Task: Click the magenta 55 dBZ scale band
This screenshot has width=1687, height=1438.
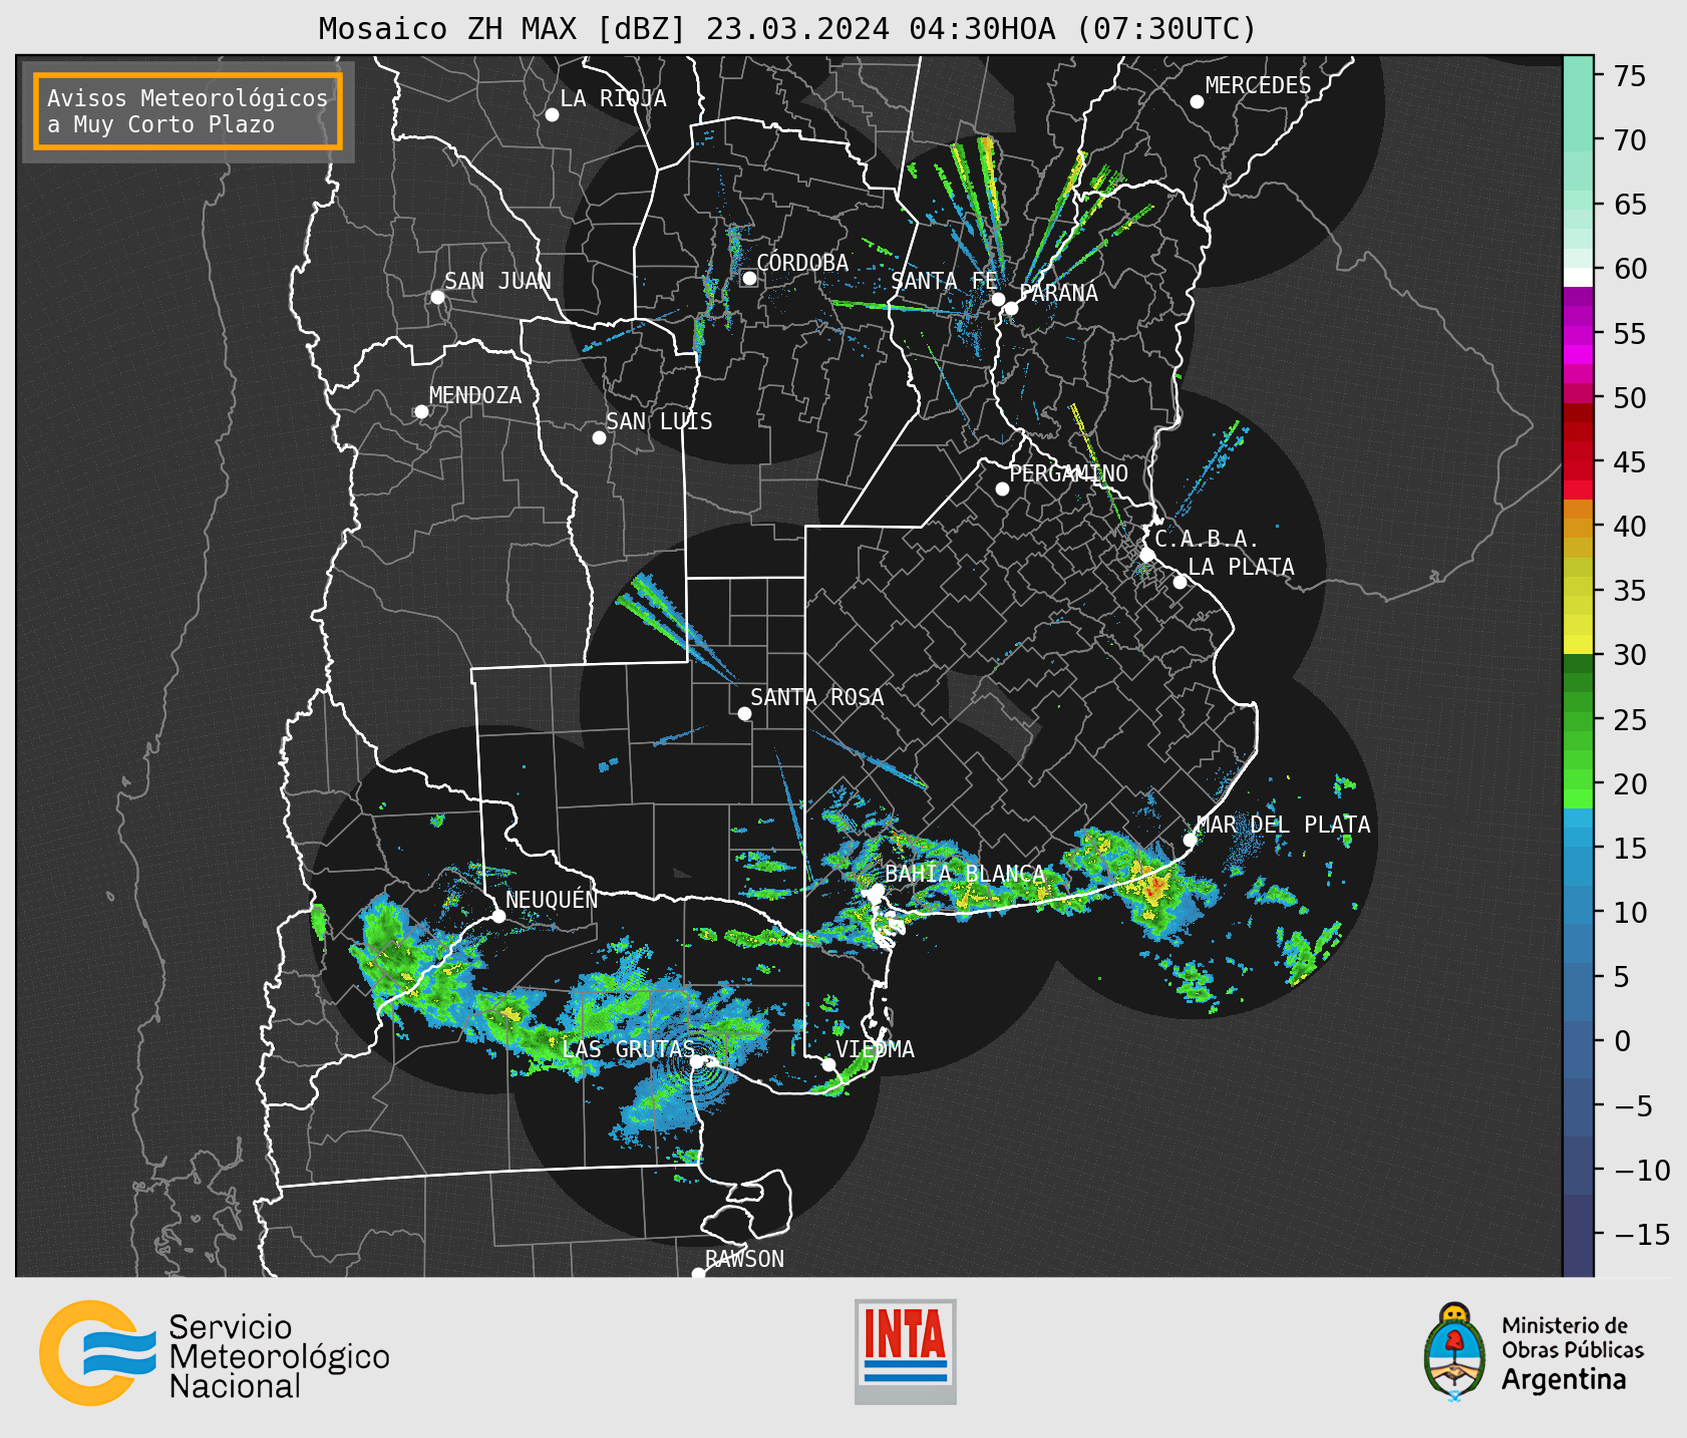Action: point(1578,333)
